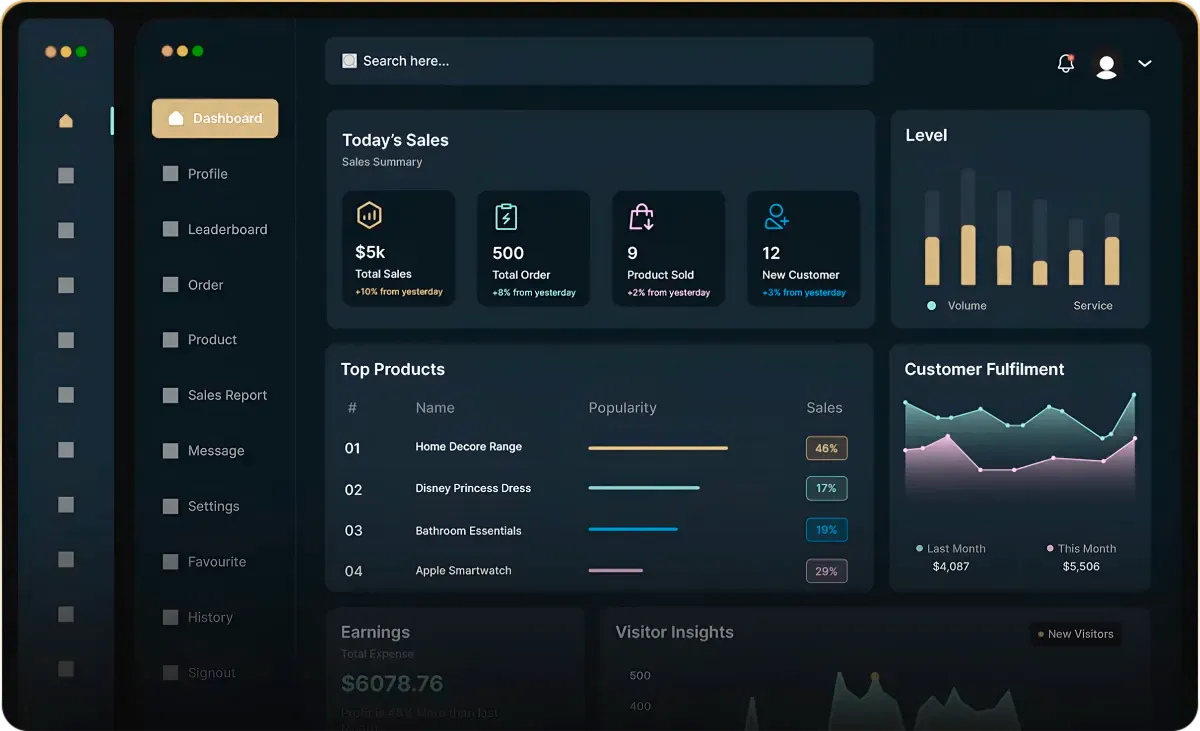Click the Message icon square
Screen dimensions: 1200x731
click(170, 451)
